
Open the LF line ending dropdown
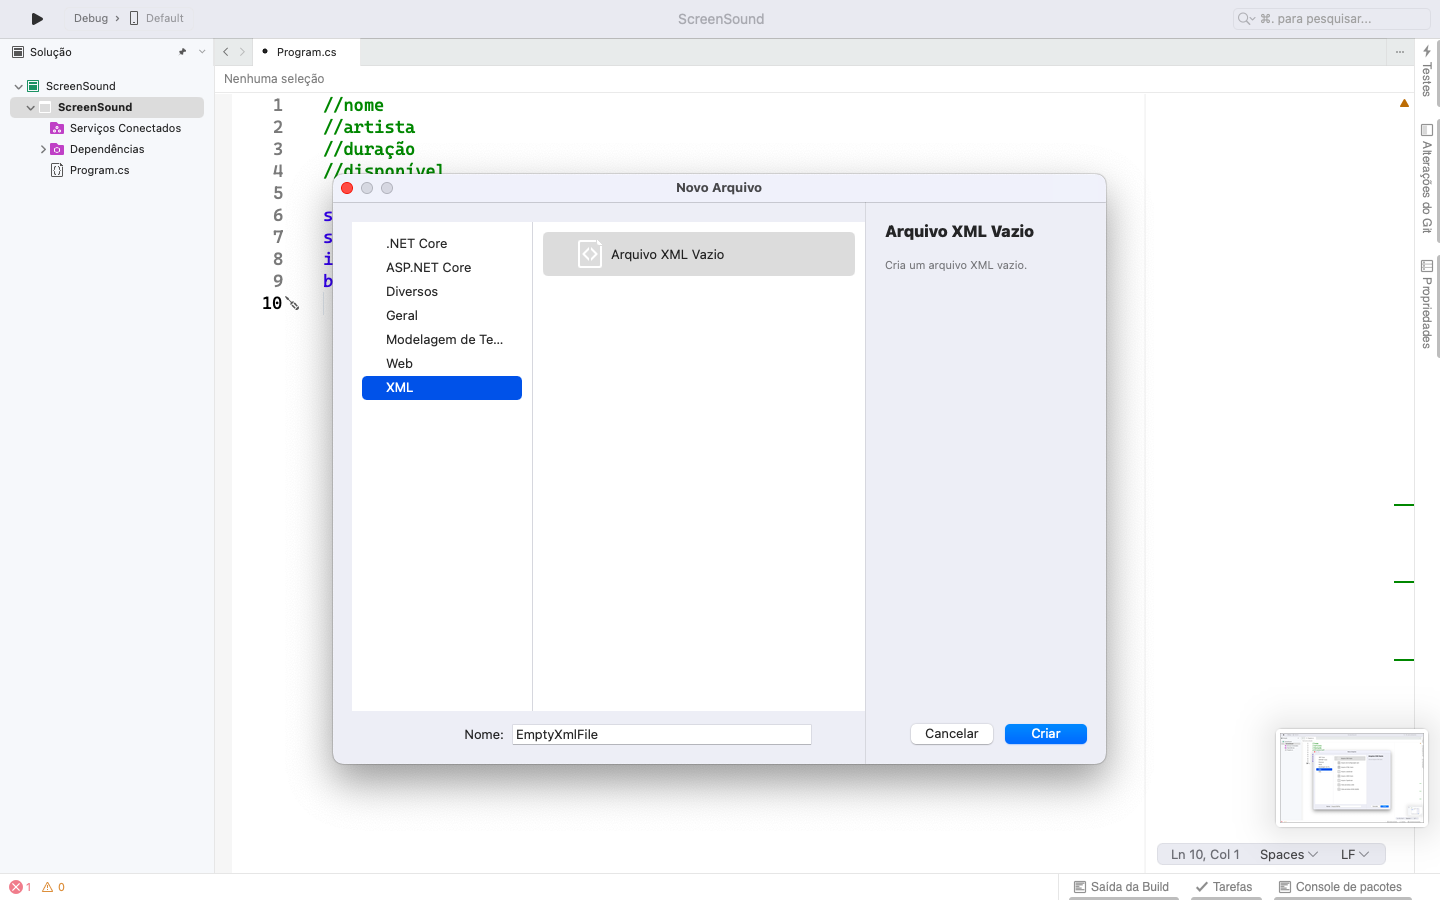point(1355,854)
